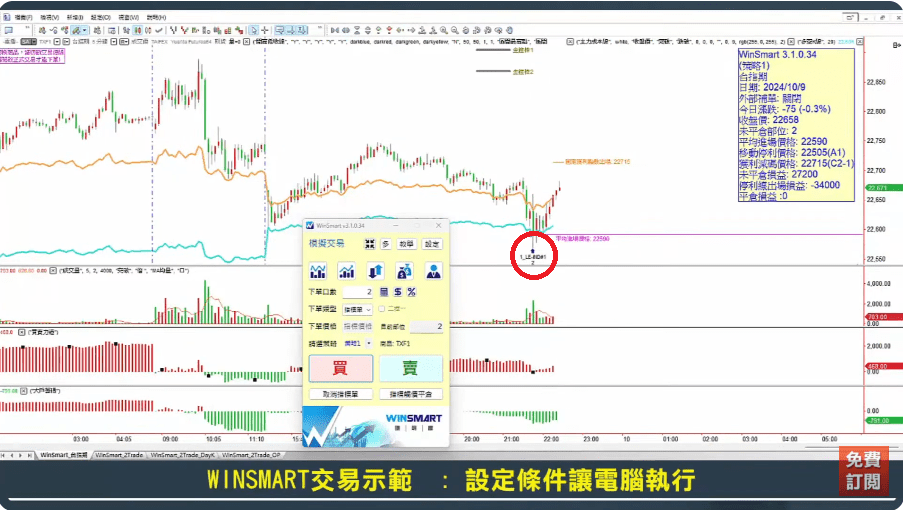Open the 教學 tutorial button

point(407,244)
